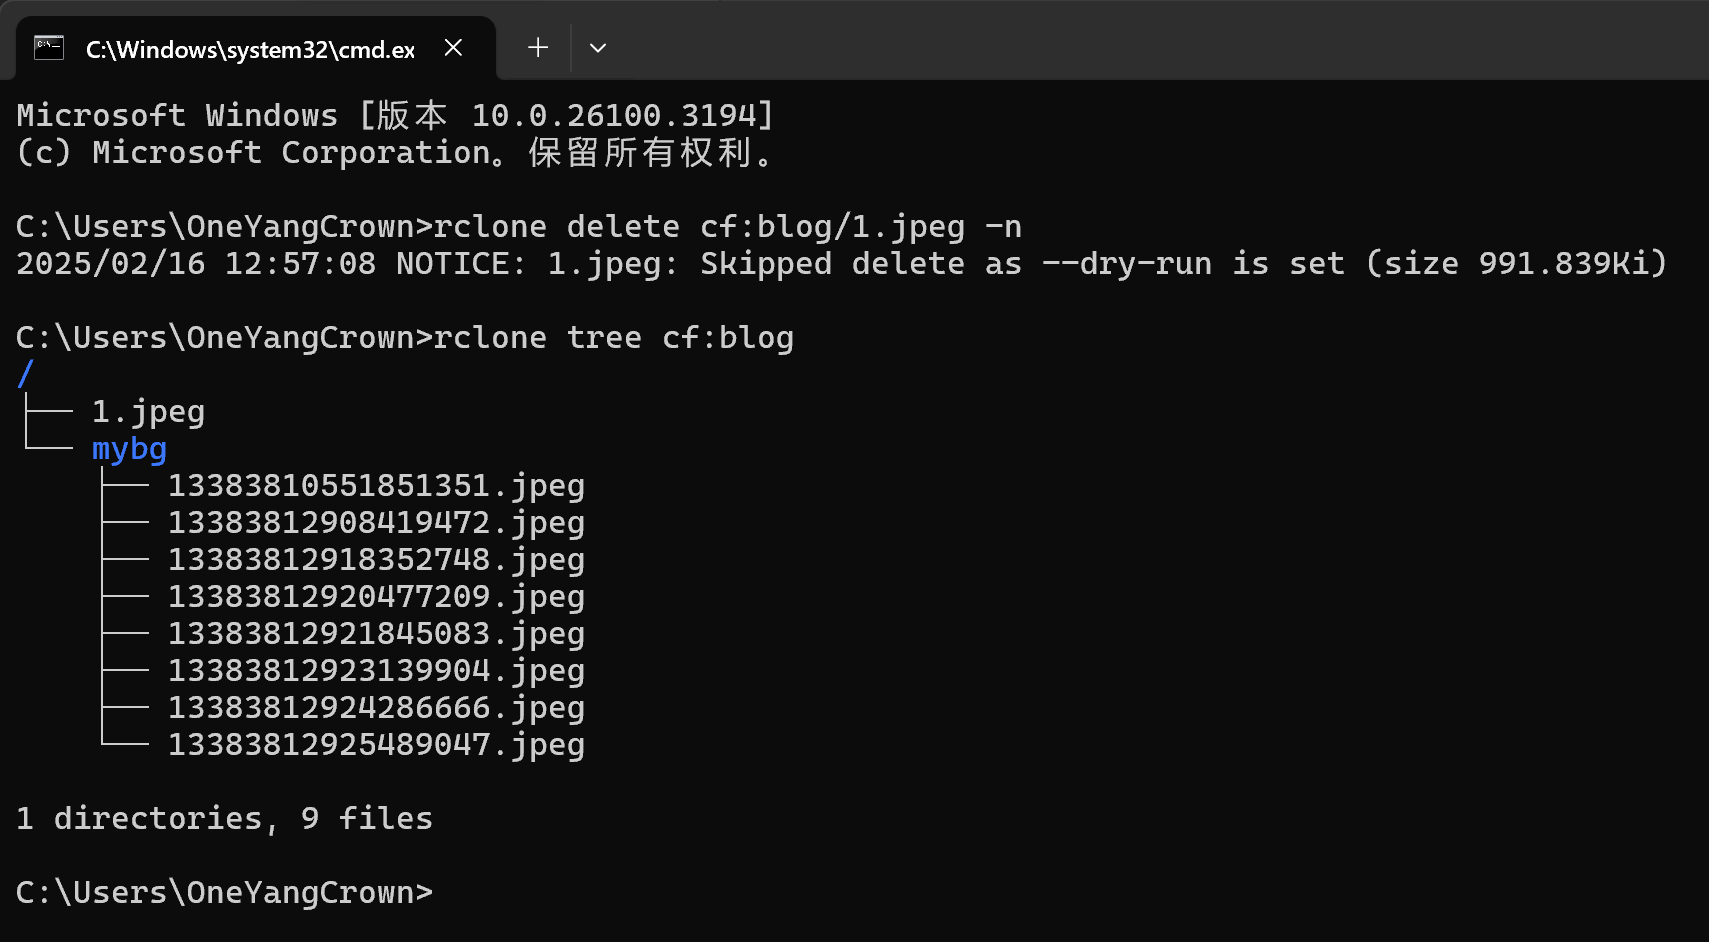
Task: Click file 13383812921845083.jpeg
Action: point(376,634)
